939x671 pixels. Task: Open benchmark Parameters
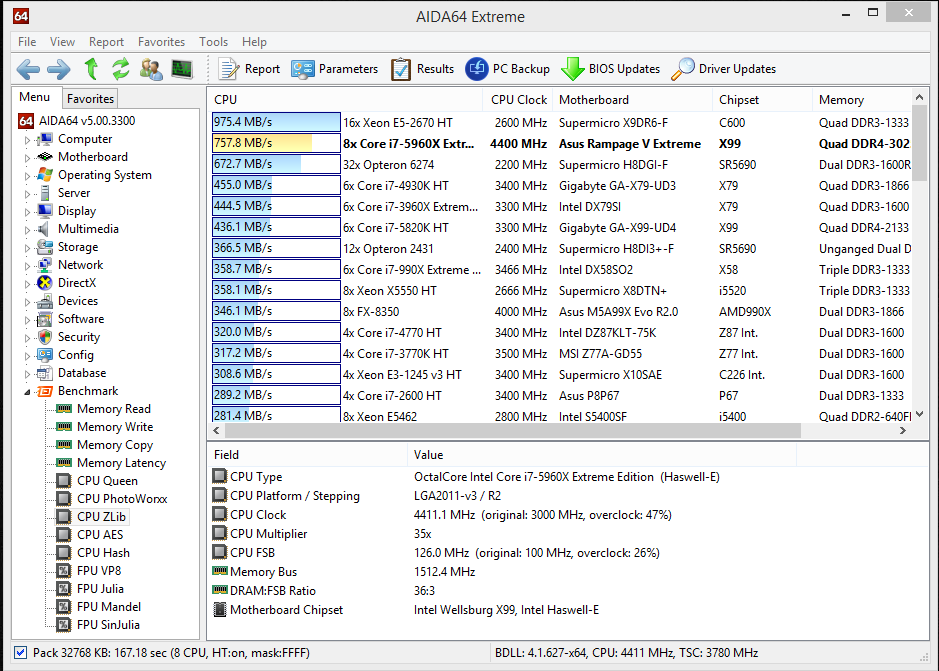[334, 69]
